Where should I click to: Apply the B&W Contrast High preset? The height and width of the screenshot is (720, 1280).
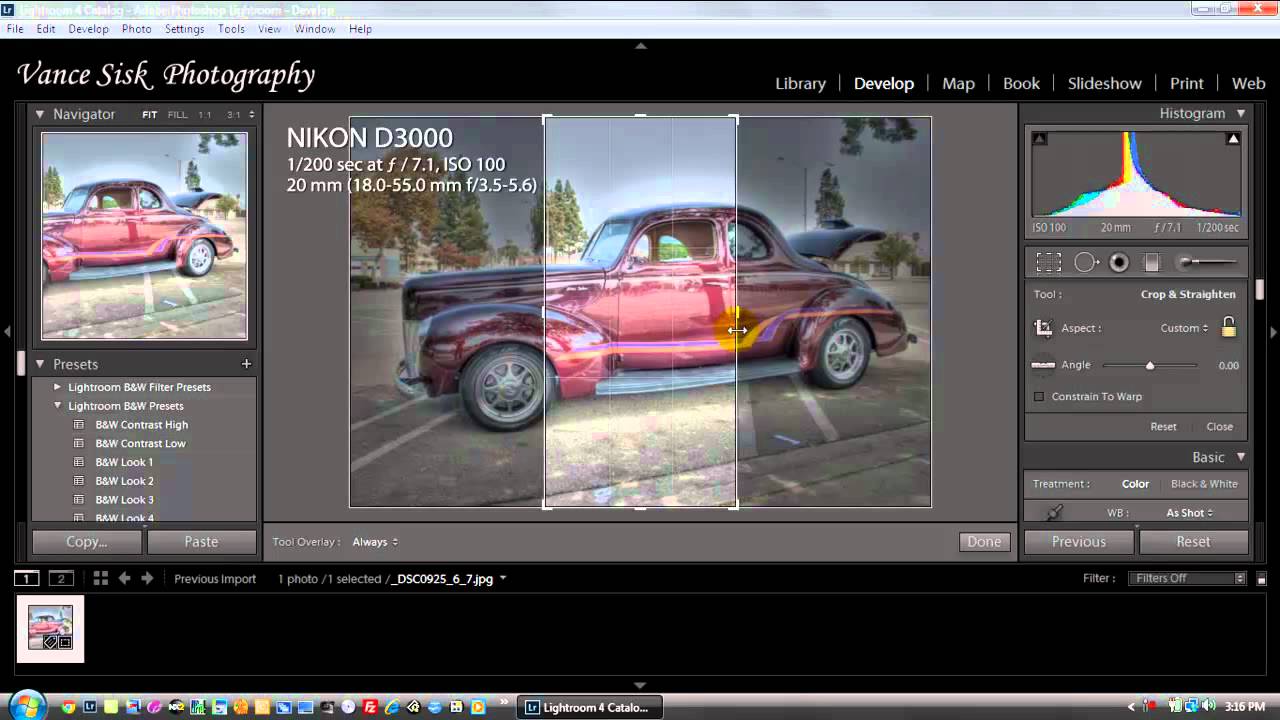point(141,425)
